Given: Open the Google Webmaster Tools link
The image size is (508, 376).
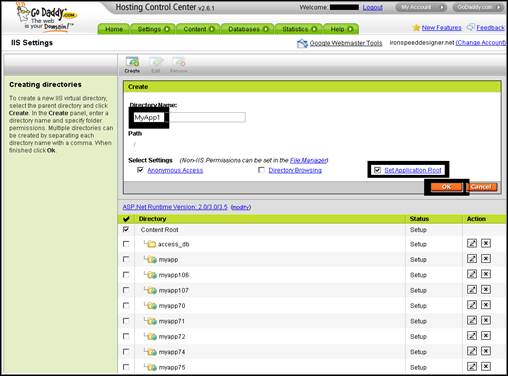Looking at the screenshot, I should [346, 43].
